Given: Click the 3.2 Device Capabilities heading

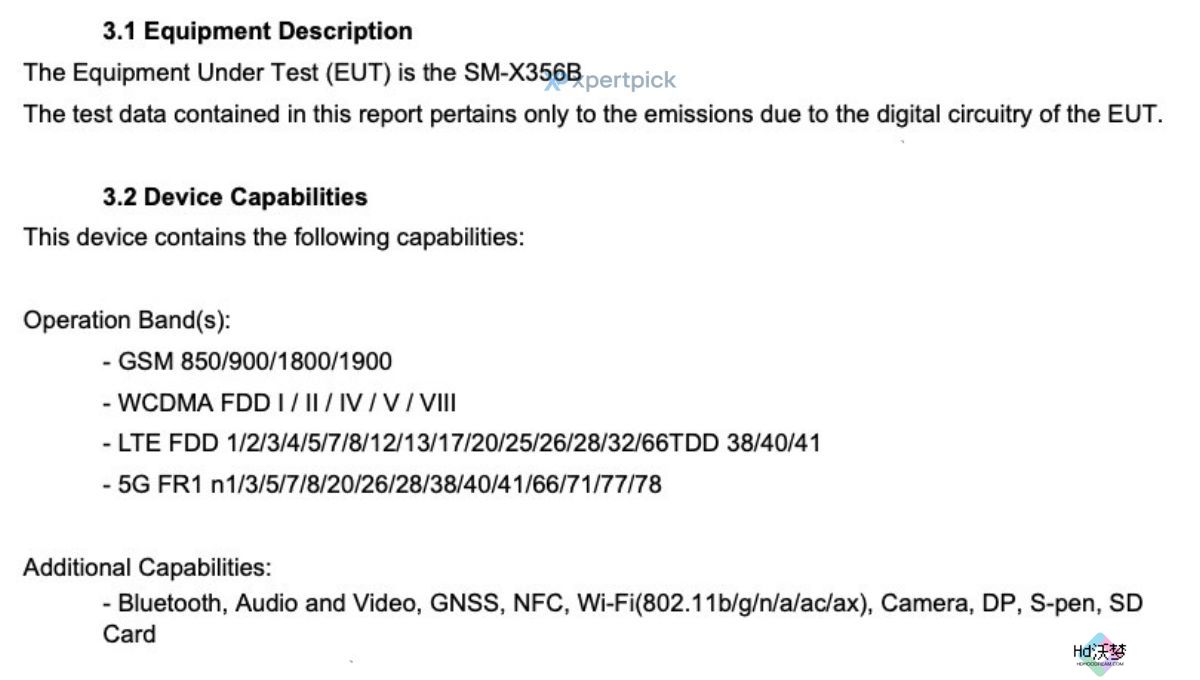Looking at the screenshot, I should tap(235, 197).
